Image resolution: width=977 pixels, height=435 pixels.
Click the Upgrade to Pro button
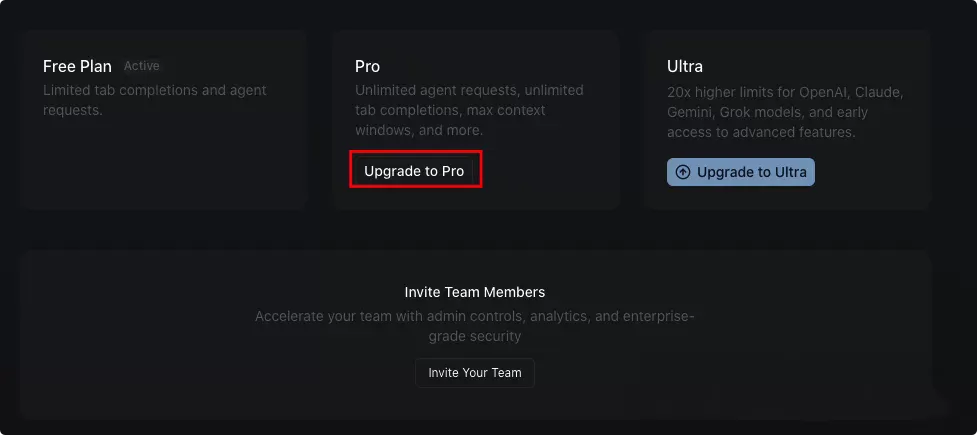coord(414,171)
